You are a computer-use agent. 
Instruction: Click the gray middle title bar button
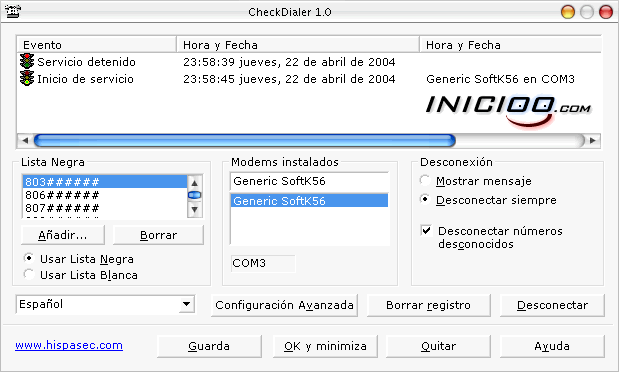[x=587, y=12]
